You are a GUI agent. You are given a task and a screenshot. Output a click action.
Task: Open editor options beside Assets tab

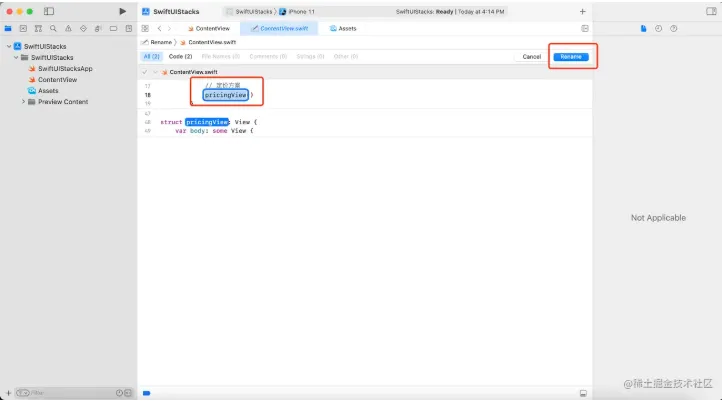coord(585,29)
